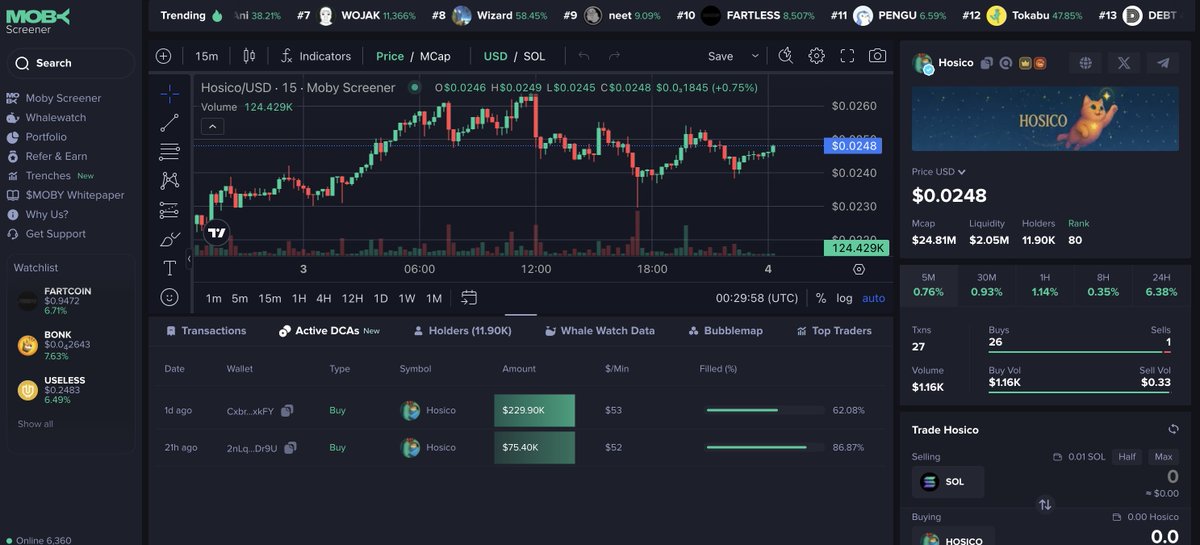Open the emoji sticker tool

(169, 297)
